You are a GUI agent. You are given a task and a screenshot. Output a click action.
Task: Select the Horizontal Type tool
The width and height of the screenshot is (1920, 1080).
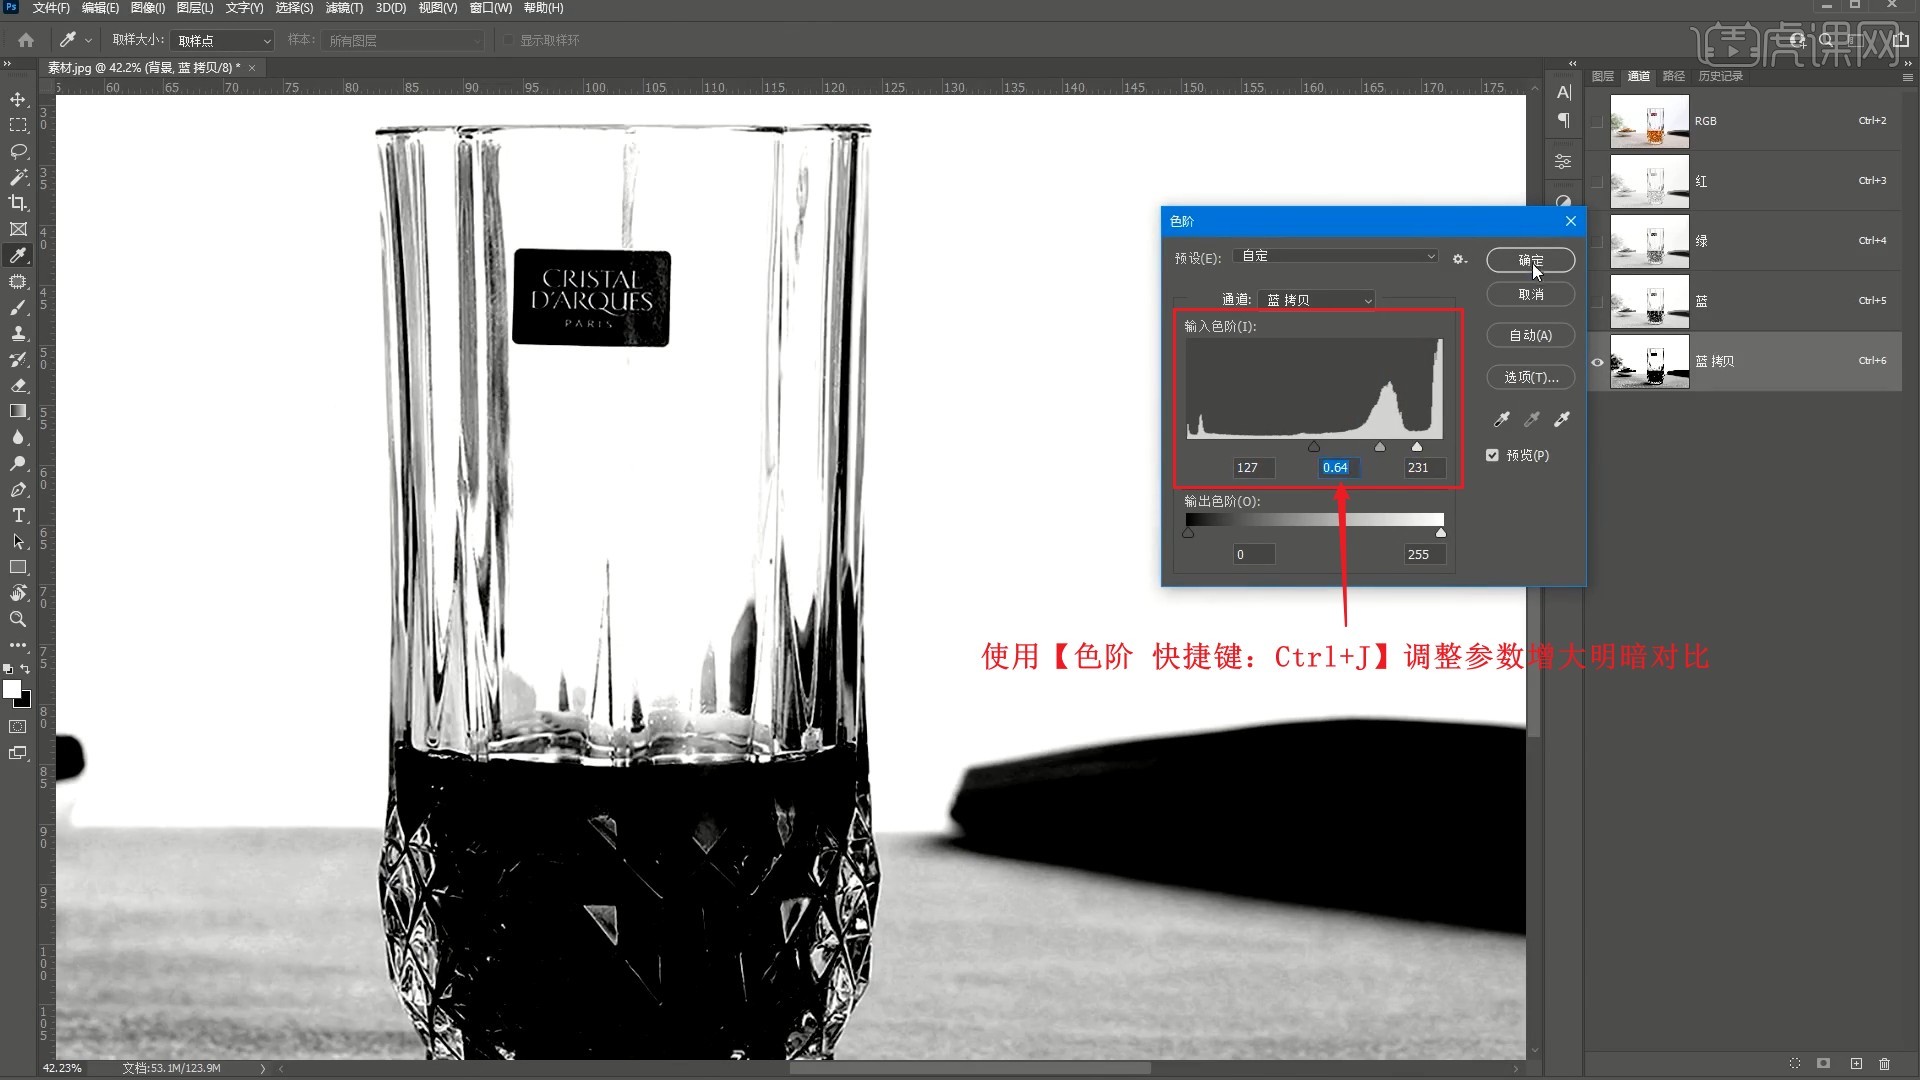18,515
